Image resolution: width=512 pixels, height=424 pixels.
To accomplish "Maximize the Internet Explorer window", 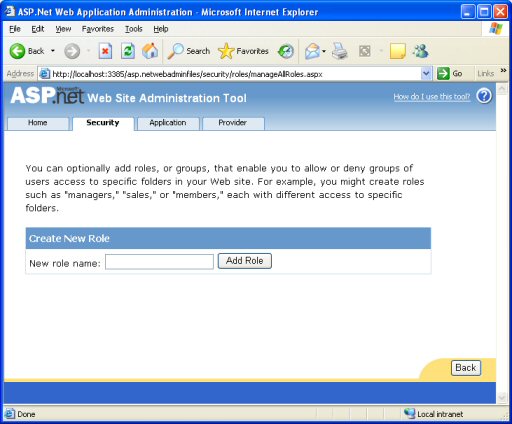I will click(484, 12).
